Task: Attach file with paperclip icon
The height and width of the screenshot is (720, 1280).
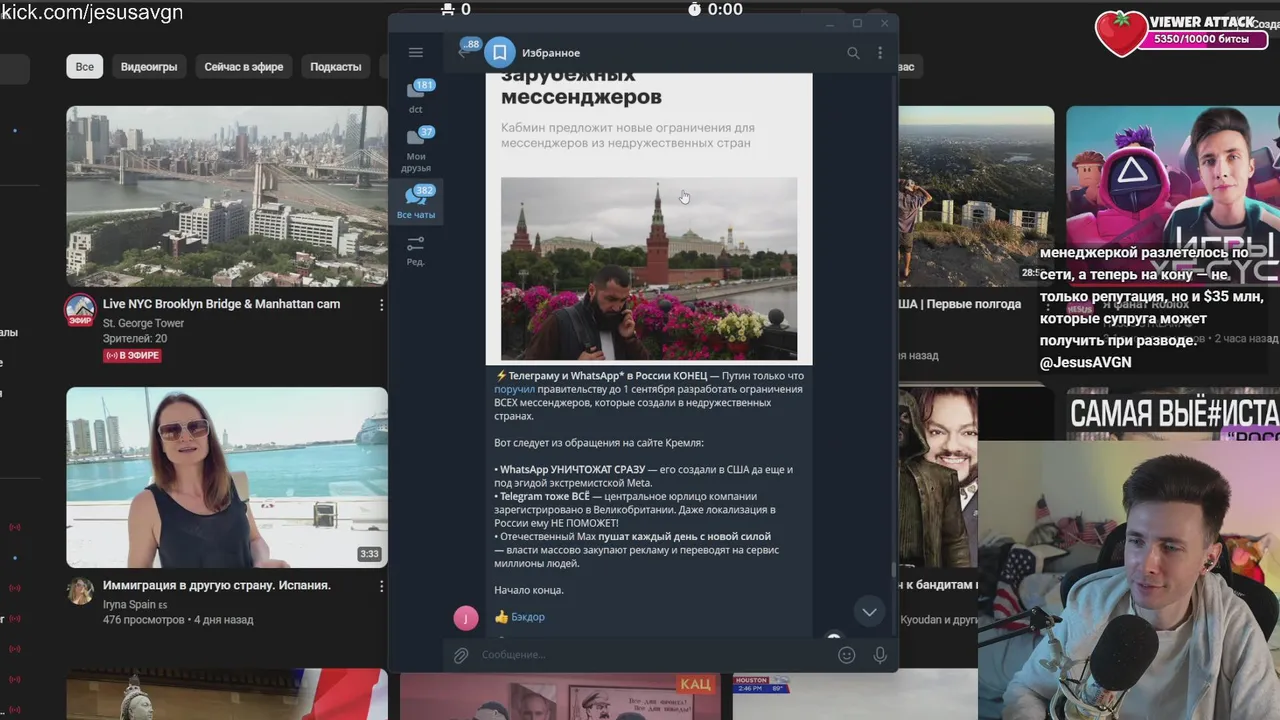Action: [x=461, y=655]
